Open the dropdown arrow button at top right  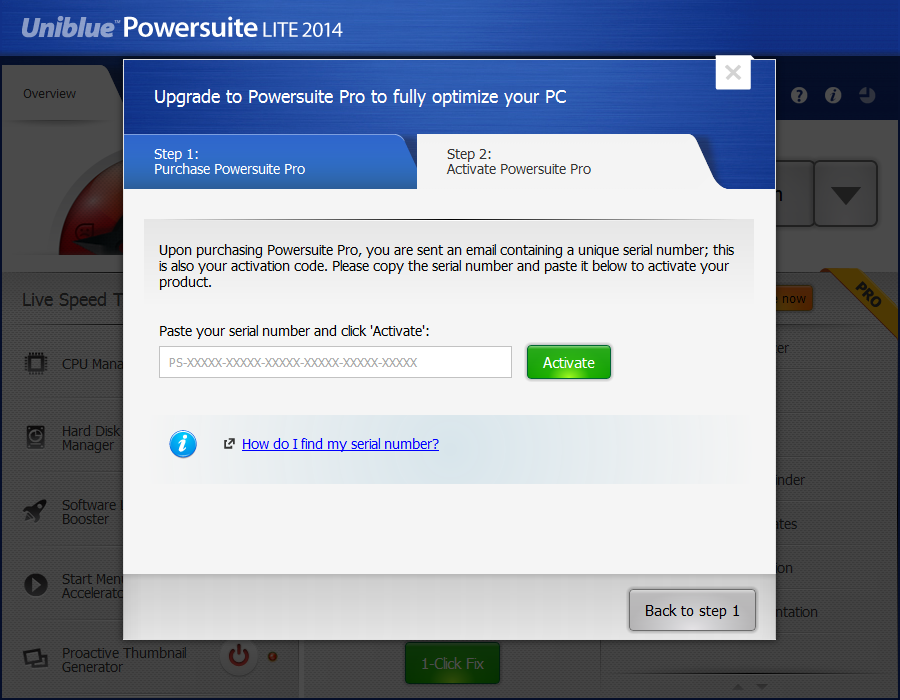pos(845,194)
